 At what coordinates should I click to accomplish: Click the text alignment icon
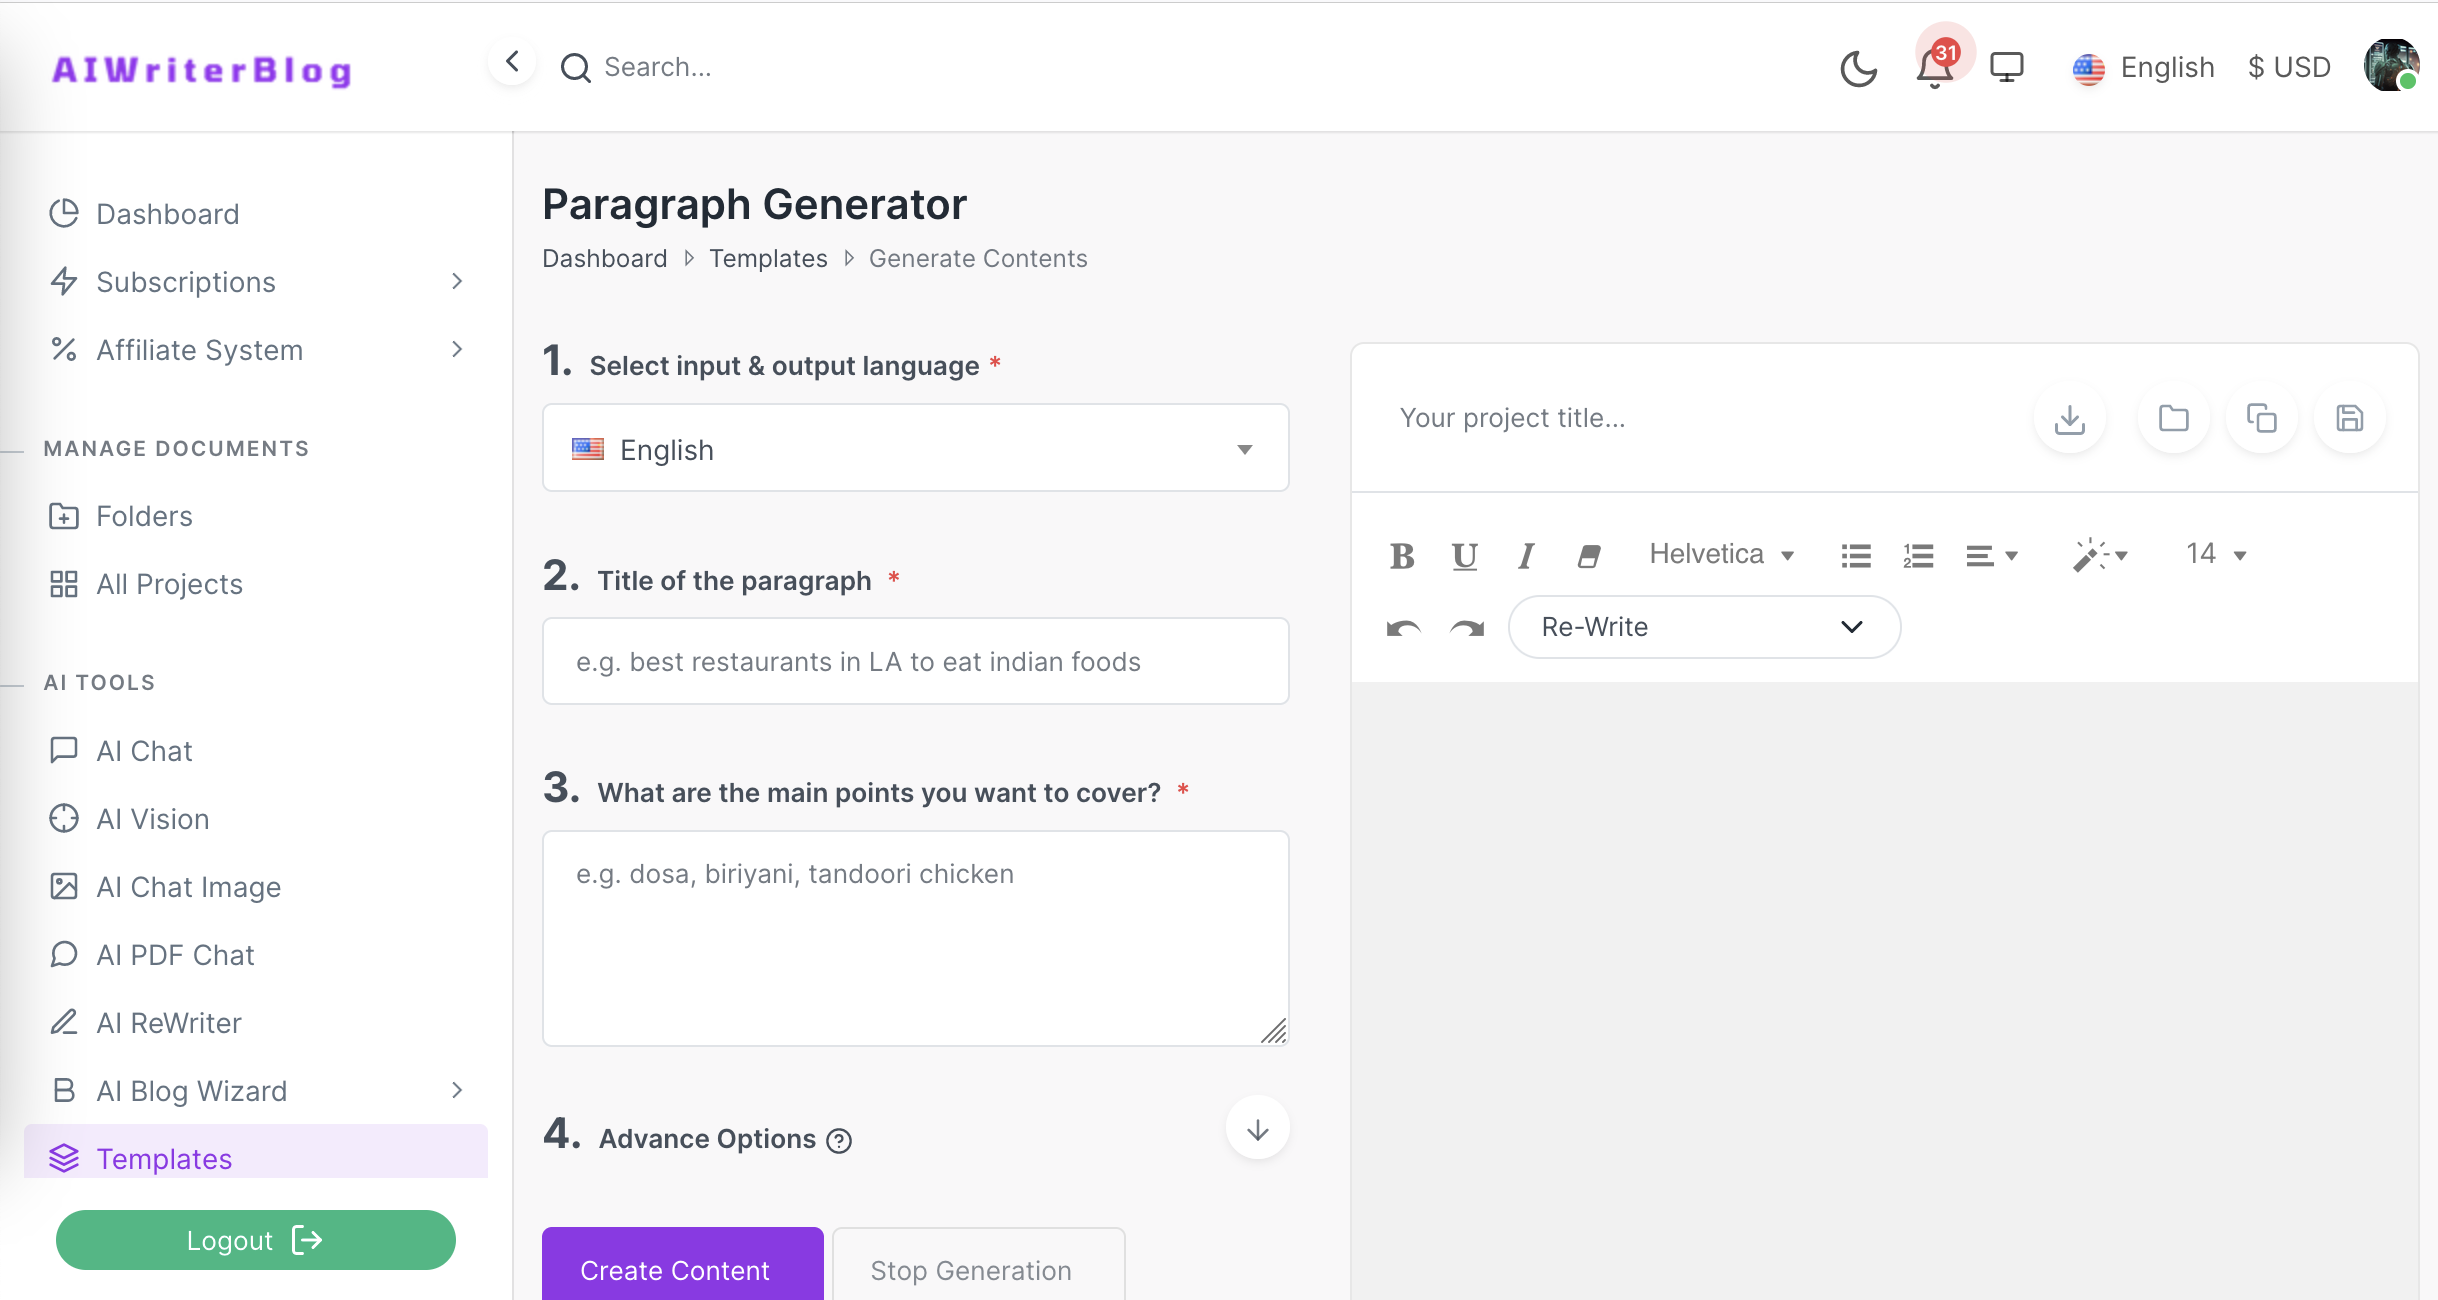pos(1987,553)
